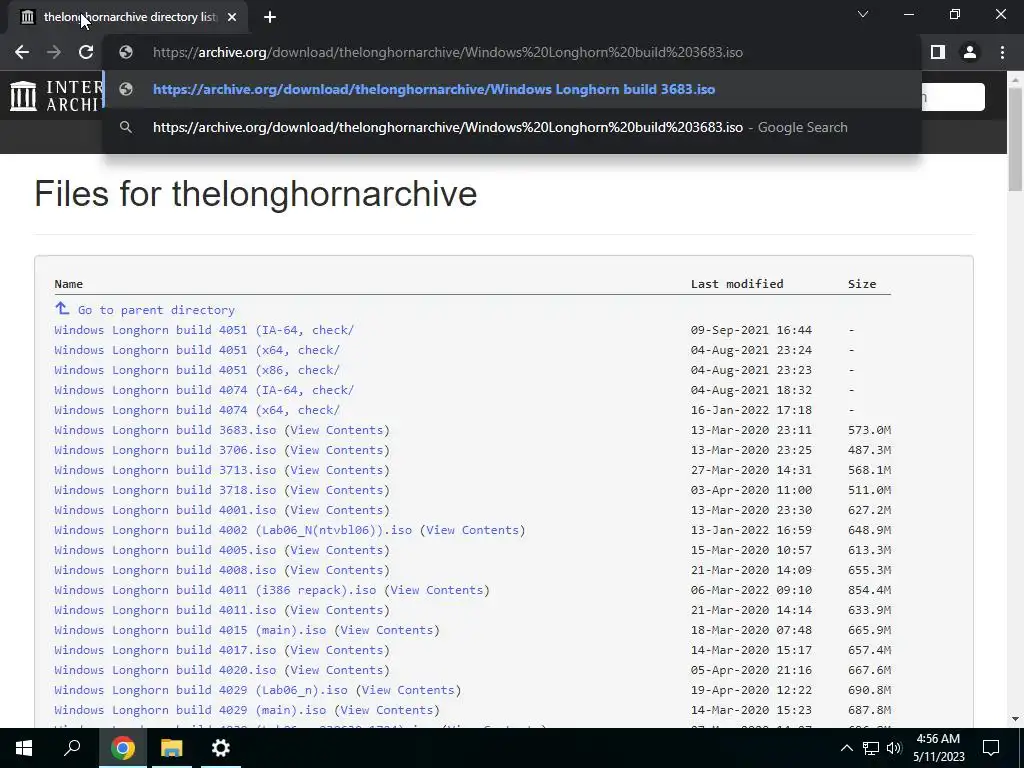
Task: View Contents of build 3713.iso
Action: coord(336,470)
